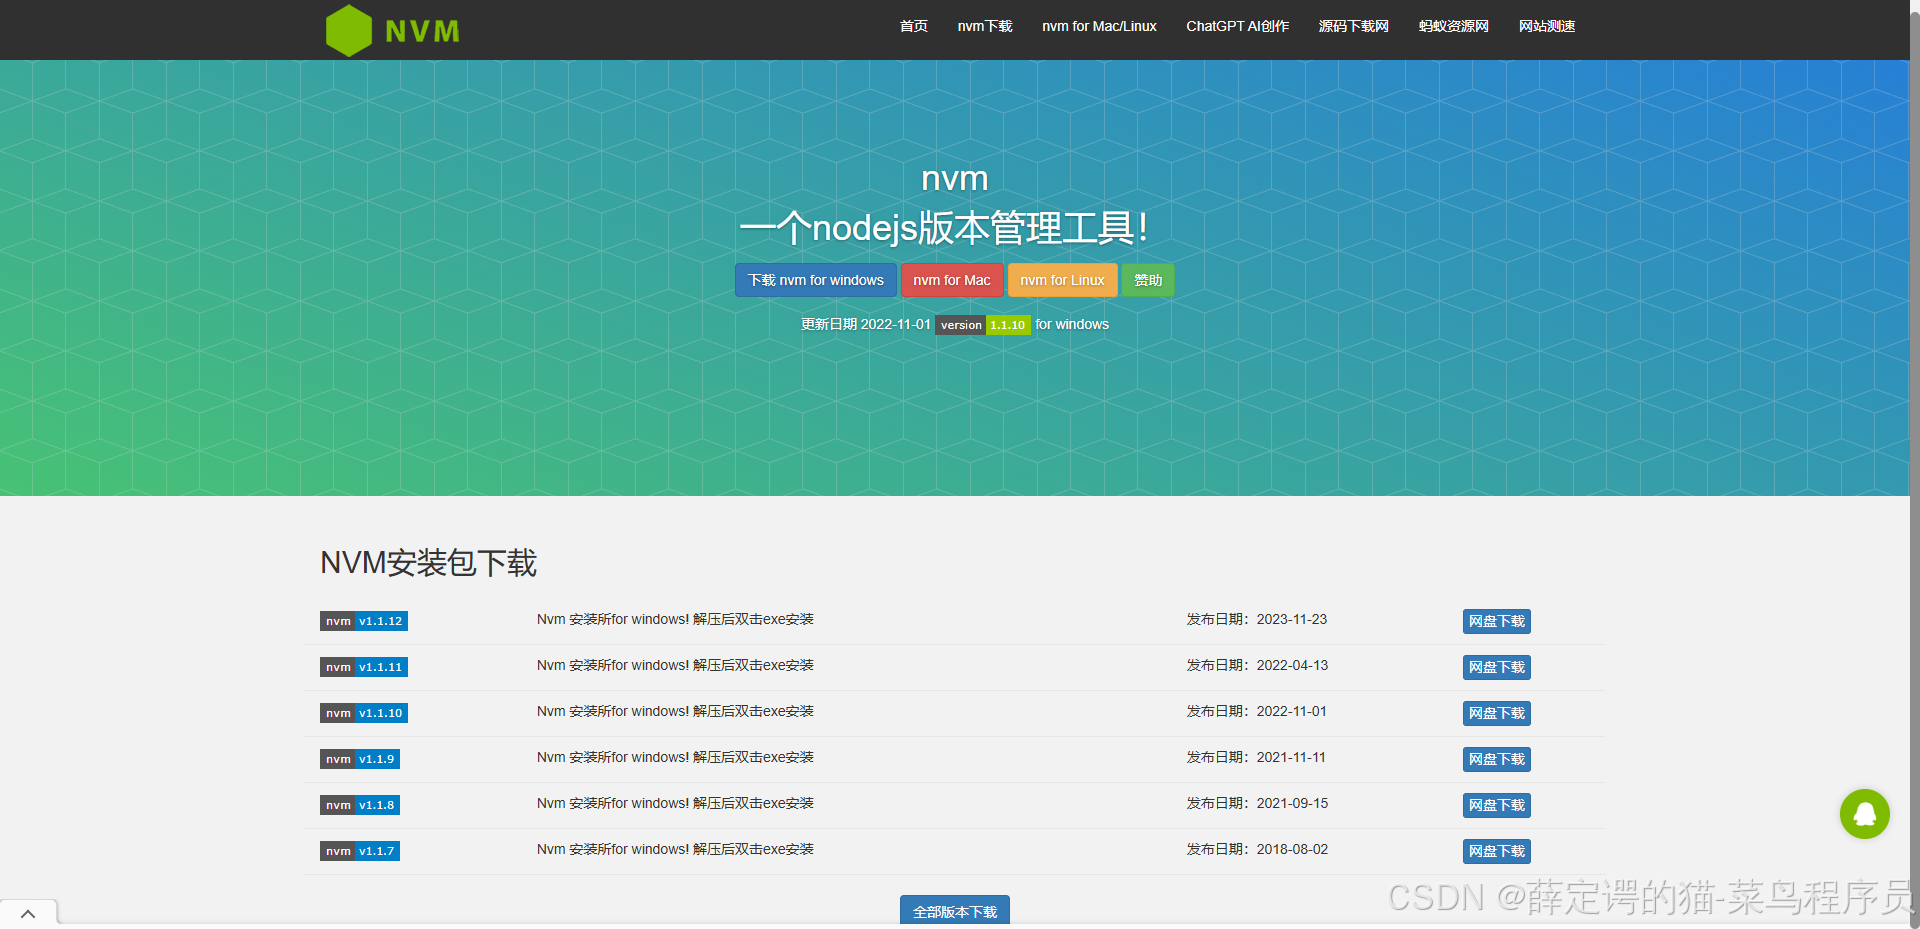Image resolution: width=1920 pixels, height=929 pixels.
Task: Click the 全部版本下载 button
Action: coord(954,912)
